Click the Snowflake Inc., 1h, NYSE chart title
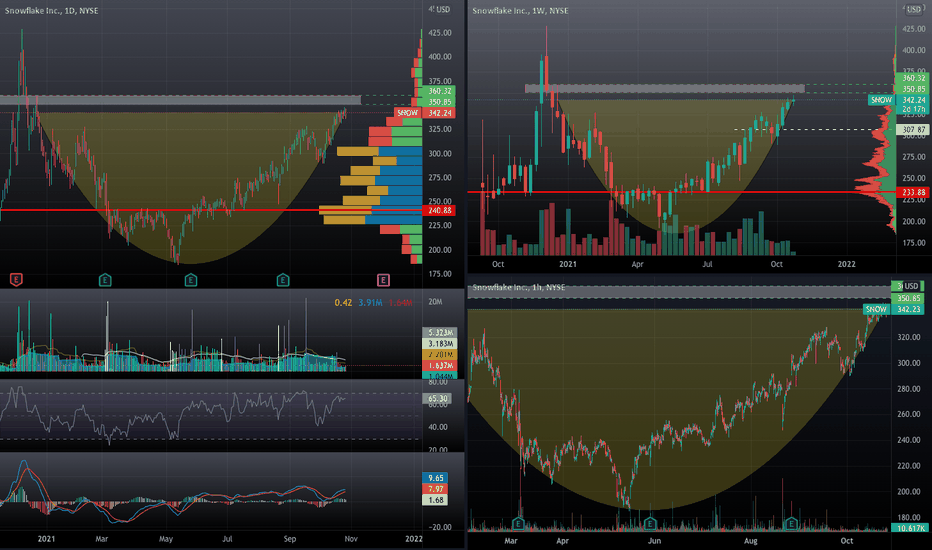932x550 pixels. tap(518, 287)
